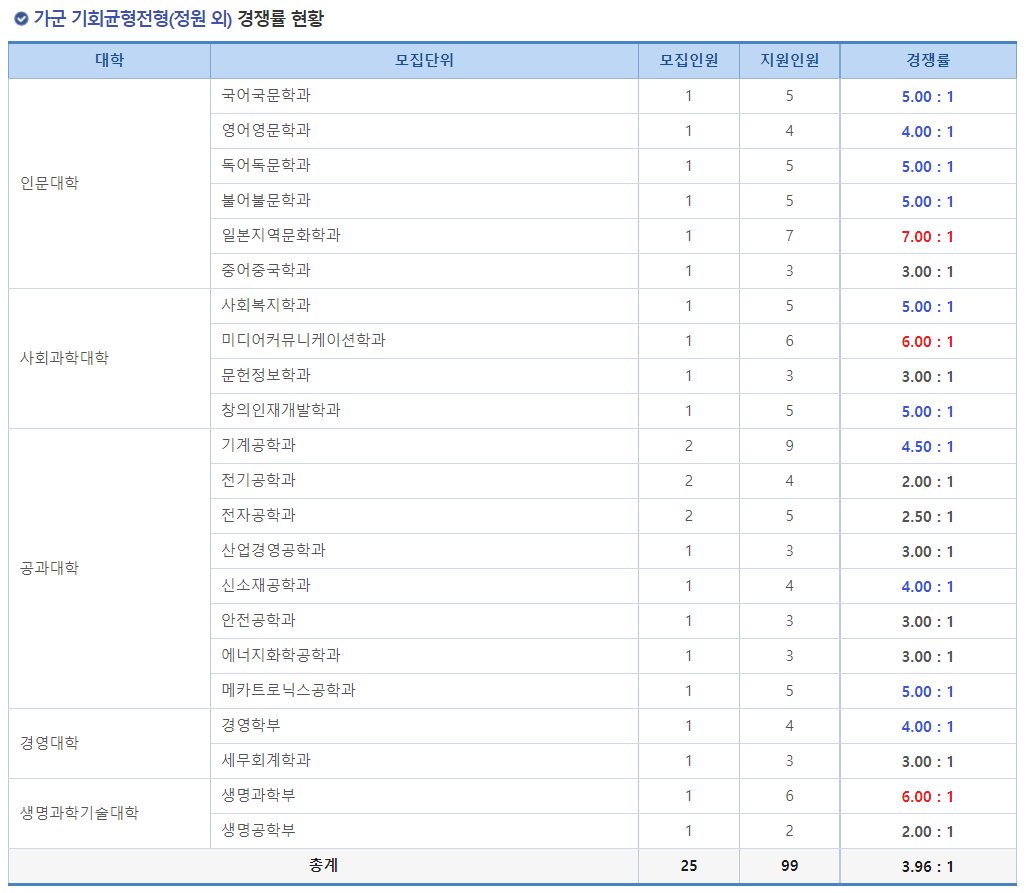This screenshot has width=1026, height=893.
Task: Click the 국어국문학과 row label
Action: (x=265, y=95)
